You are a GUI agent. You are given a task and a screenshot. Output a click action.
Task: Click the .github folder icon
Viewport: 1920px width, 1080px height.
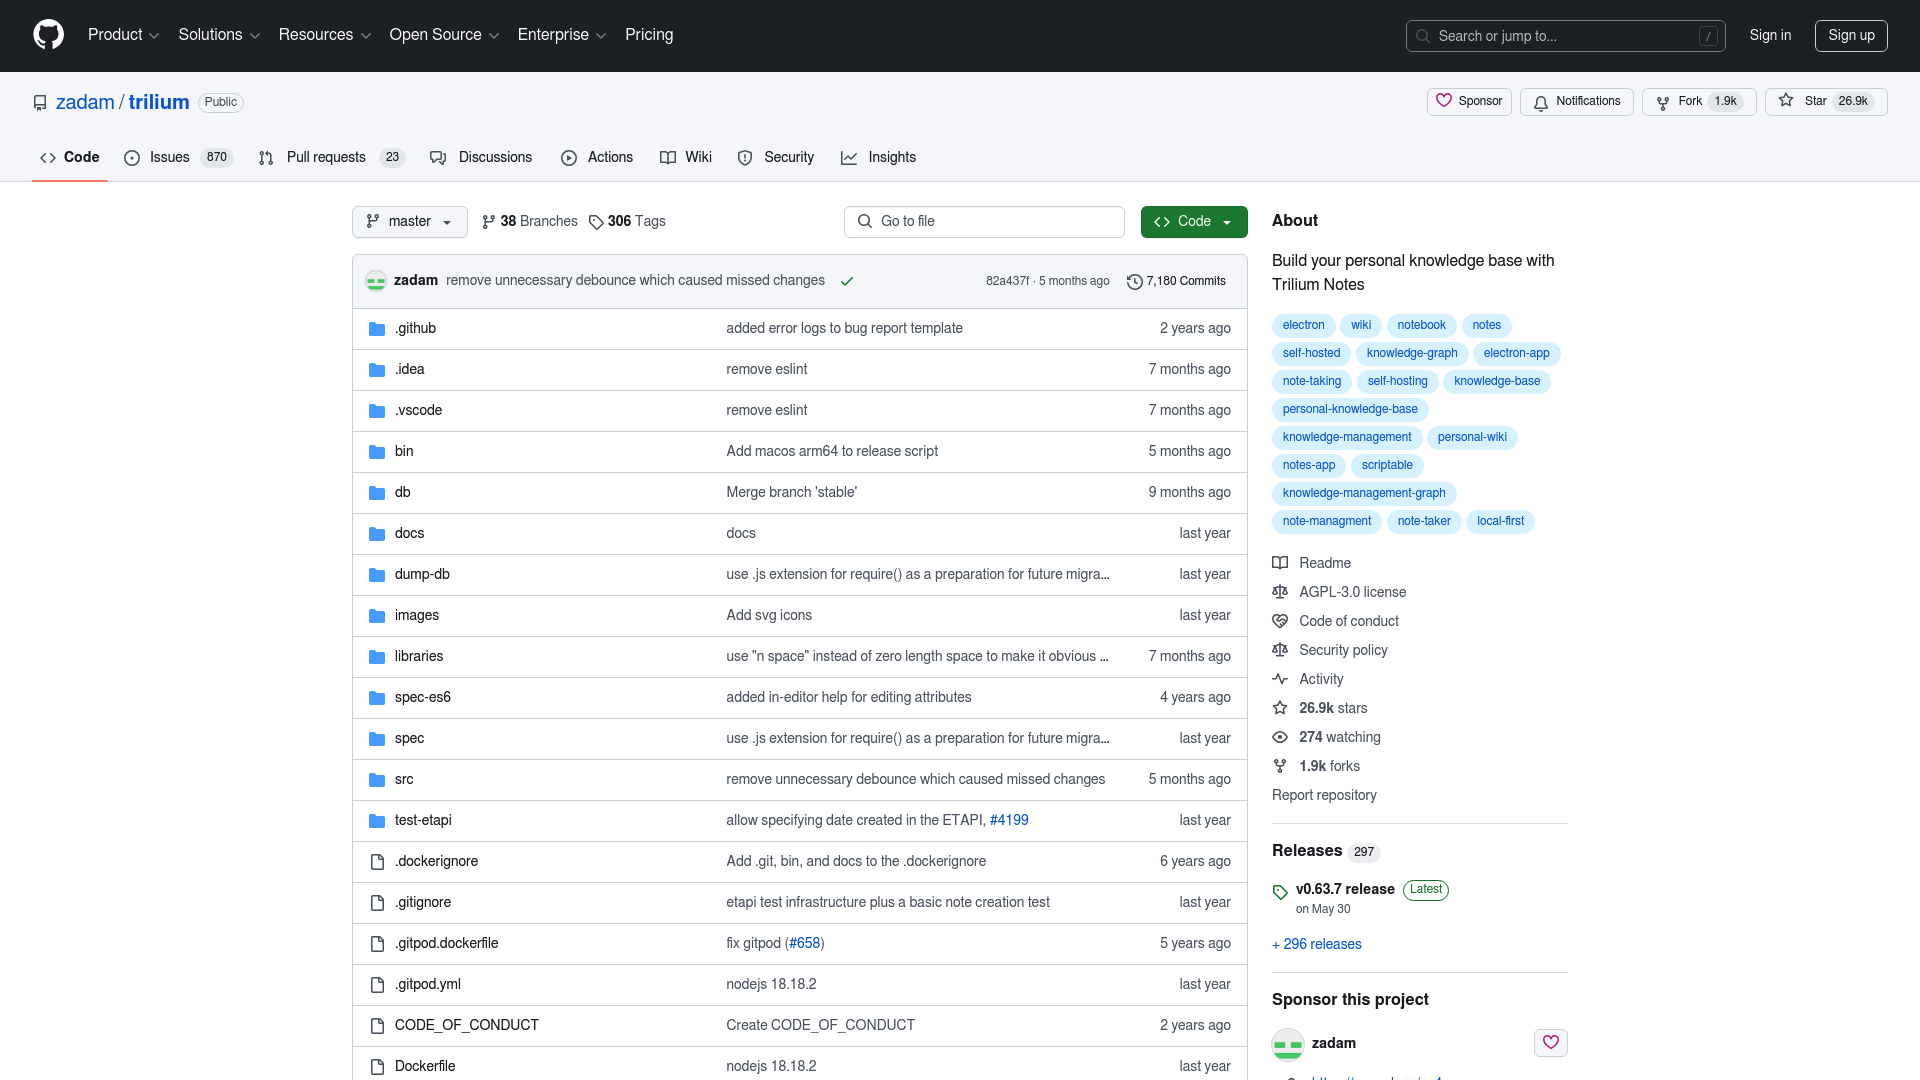tap(377, 329)
